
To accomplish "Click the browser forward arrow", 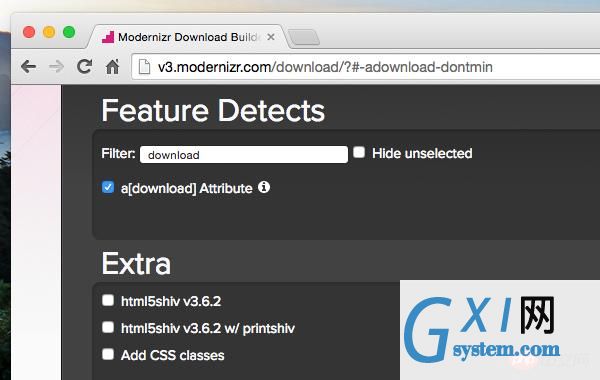I will (x=56, y=67).
